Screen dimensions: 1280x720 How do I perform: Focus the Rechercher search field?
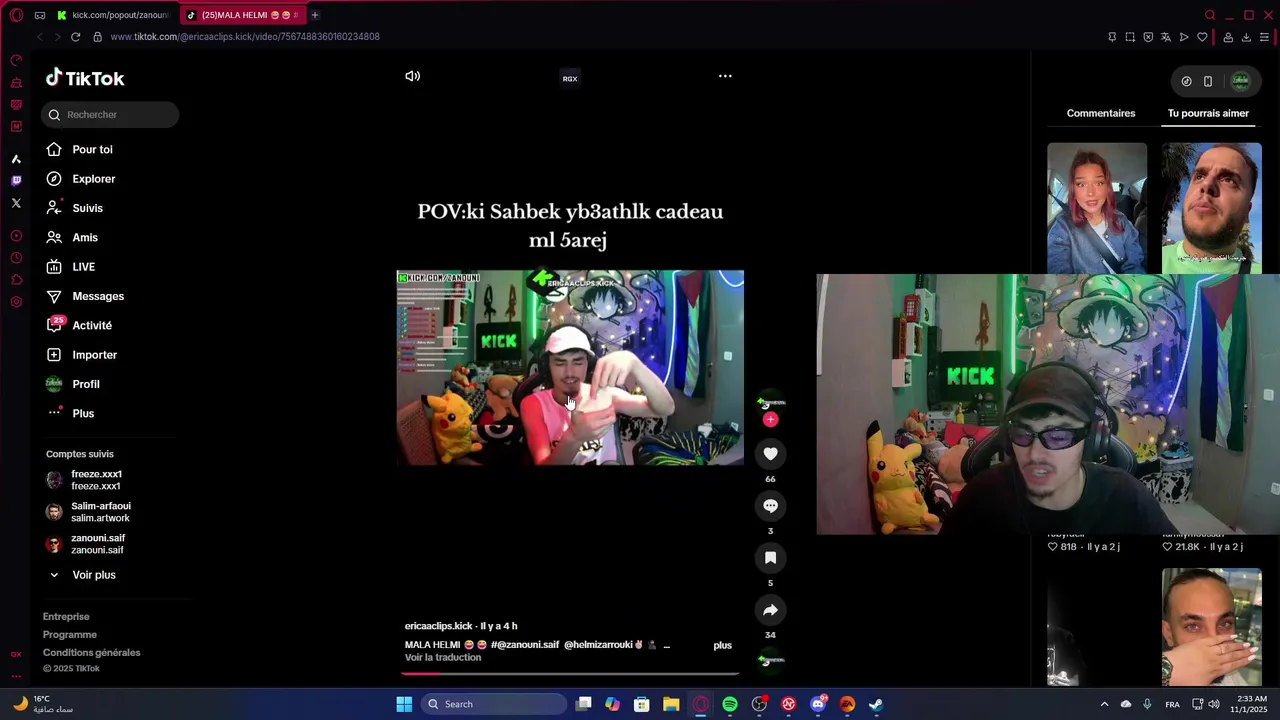tap(110, 115)
